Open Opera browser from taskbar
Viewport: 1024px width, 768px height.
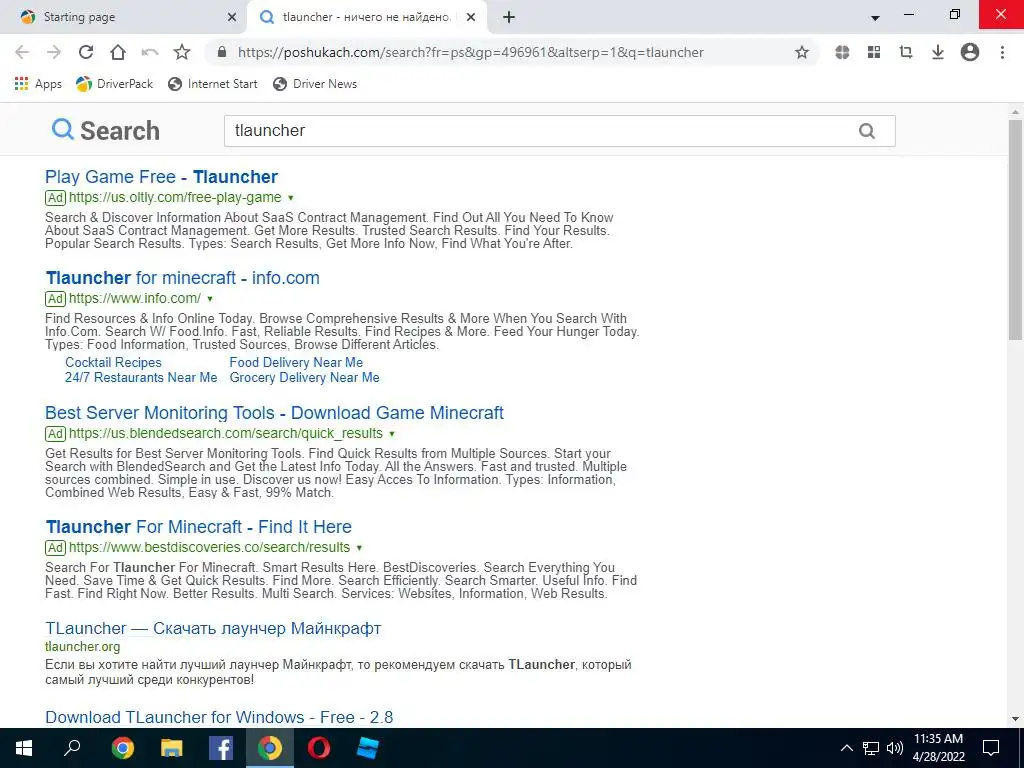click(x=319, y=748)
